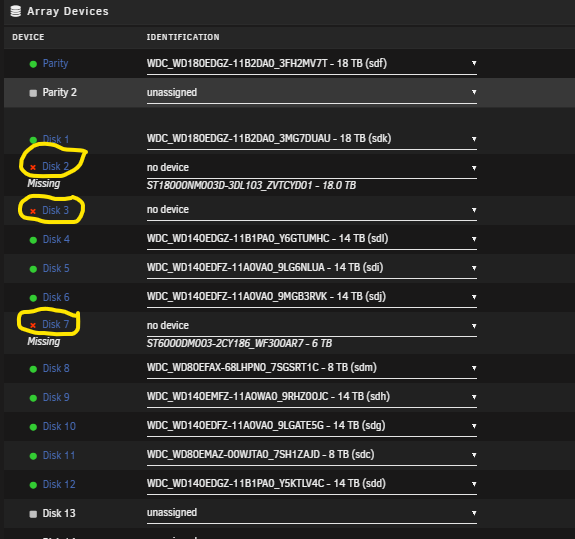Click the red X status icon for Disk 2
This screenshot has height=539, width=575.
click(x=33, y=168)
